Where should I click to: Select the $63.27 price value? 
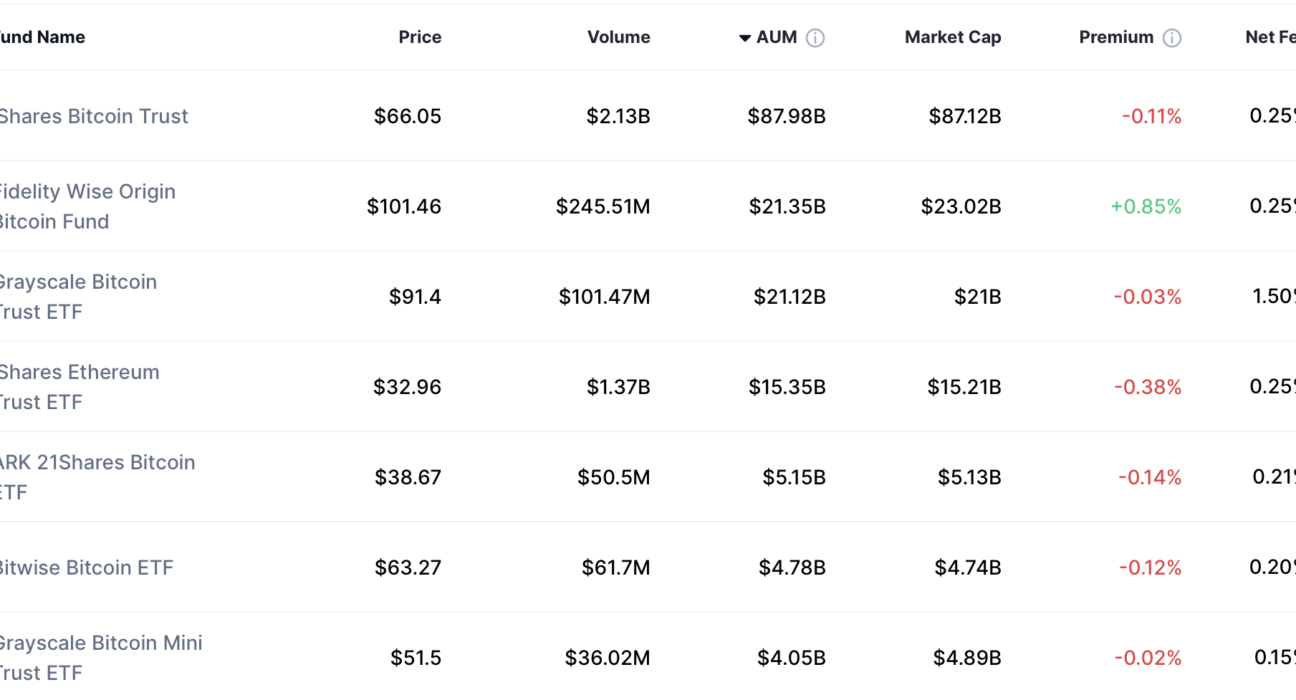coord(408,567)
